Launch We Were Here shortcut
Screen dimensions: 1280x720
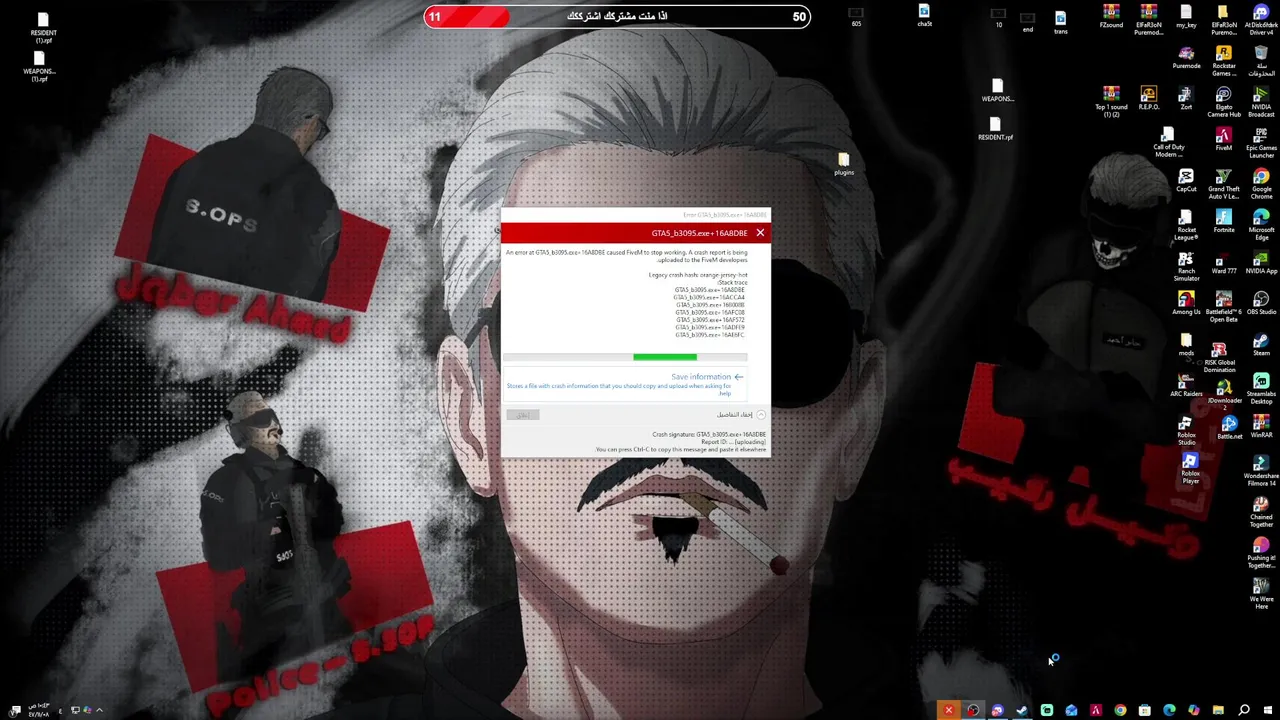1261,594
